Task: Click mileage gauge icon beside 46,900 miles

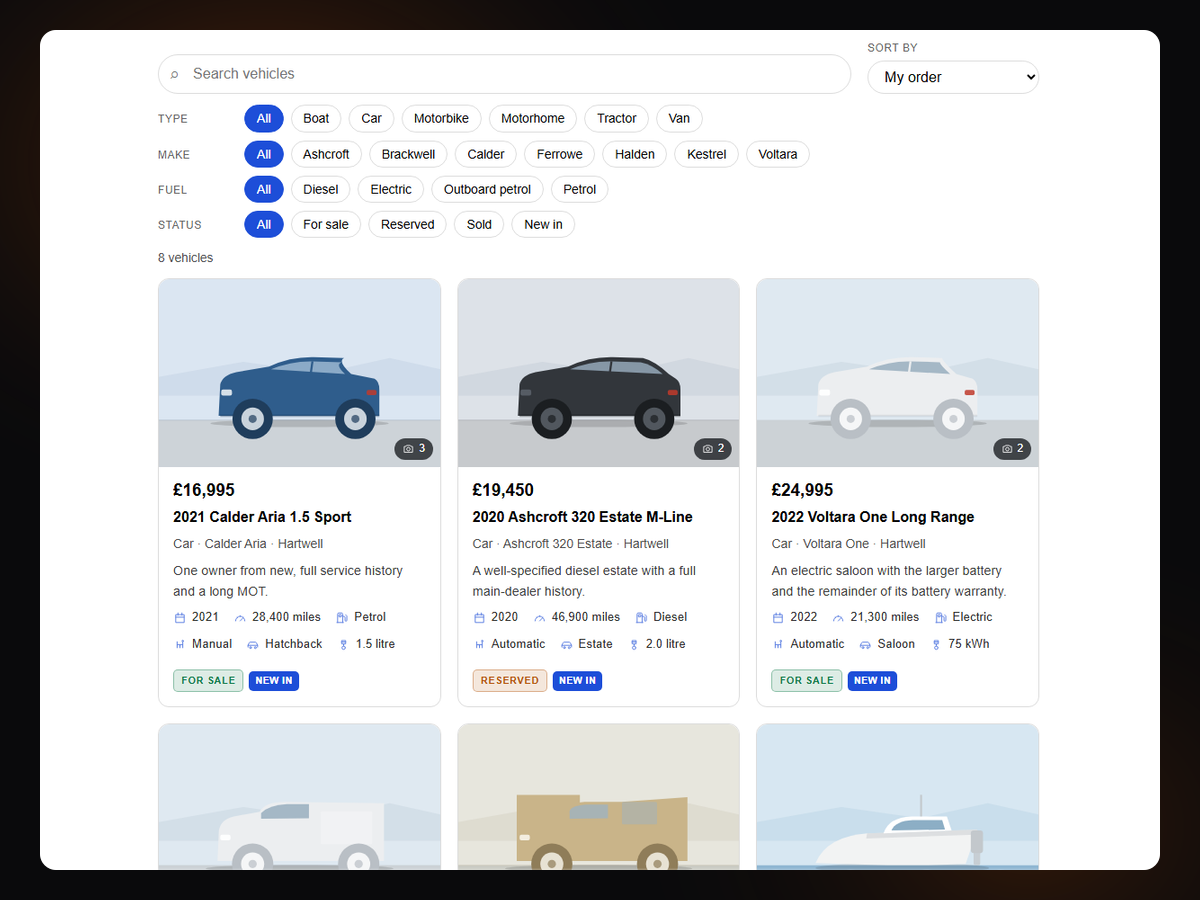Action: coord(540,618)
